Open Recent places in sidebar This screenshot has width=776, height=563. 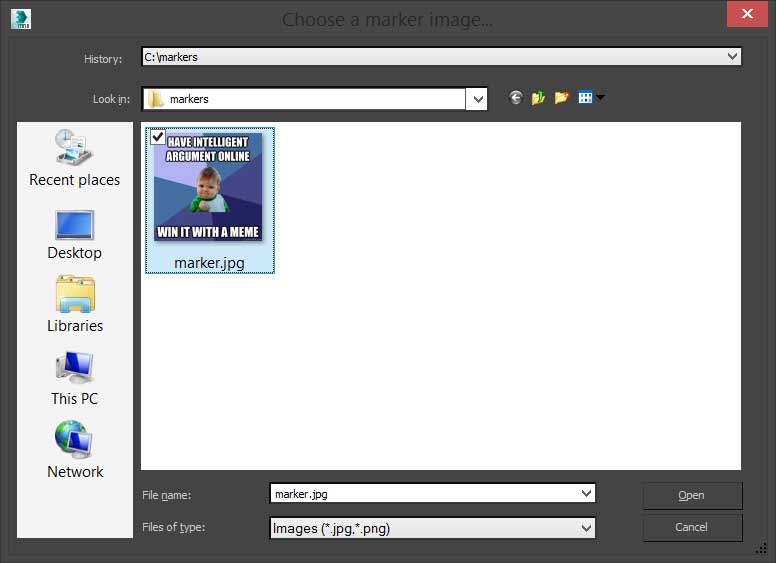pos(75,158)
